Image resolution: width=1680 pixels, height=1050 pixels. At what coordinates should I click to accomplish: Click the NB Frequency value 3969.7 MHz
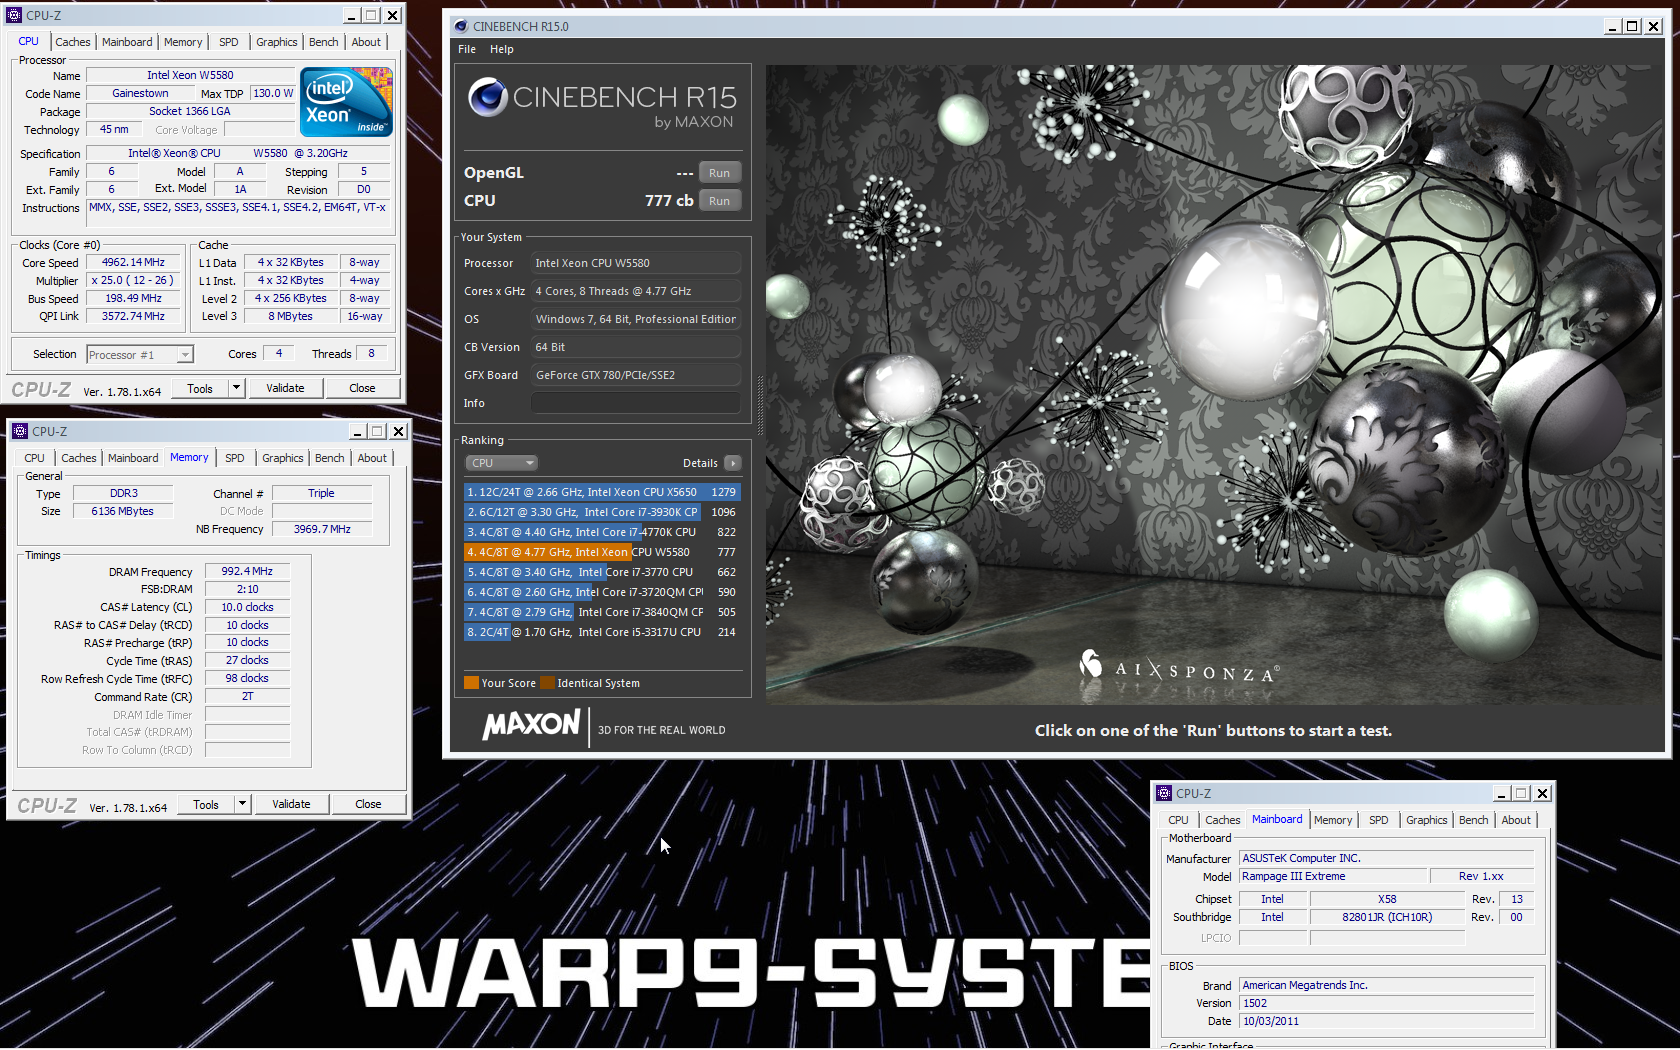coord(322,529)
